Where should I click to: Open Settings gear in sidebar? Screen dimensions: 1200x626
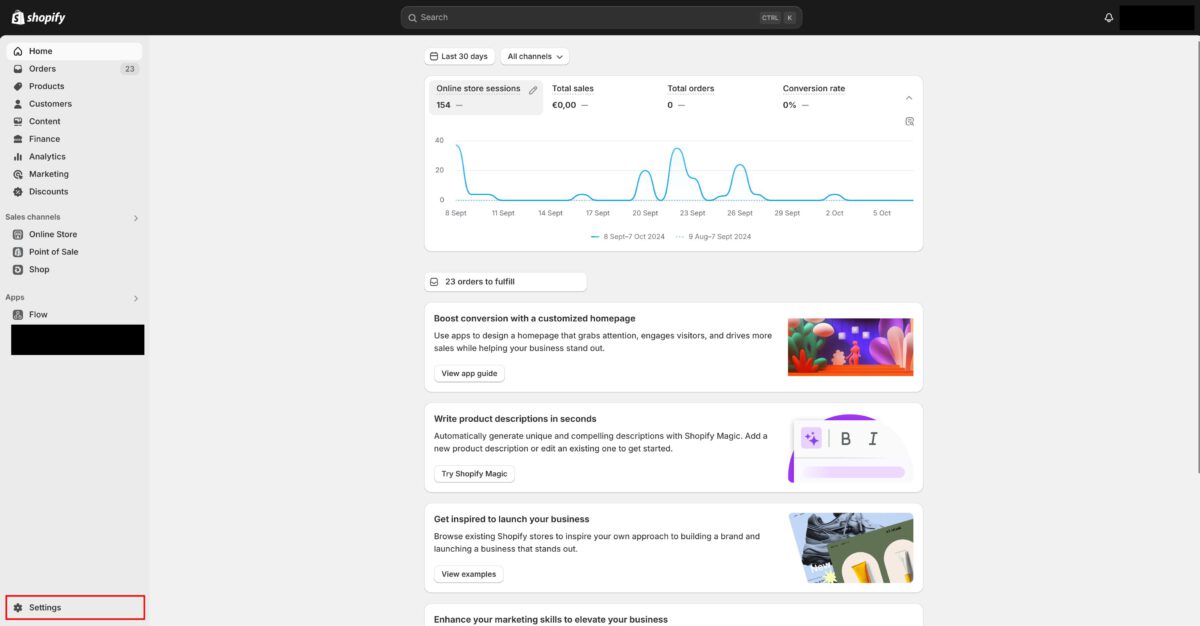pyautogui.click(x=18, y=607)
